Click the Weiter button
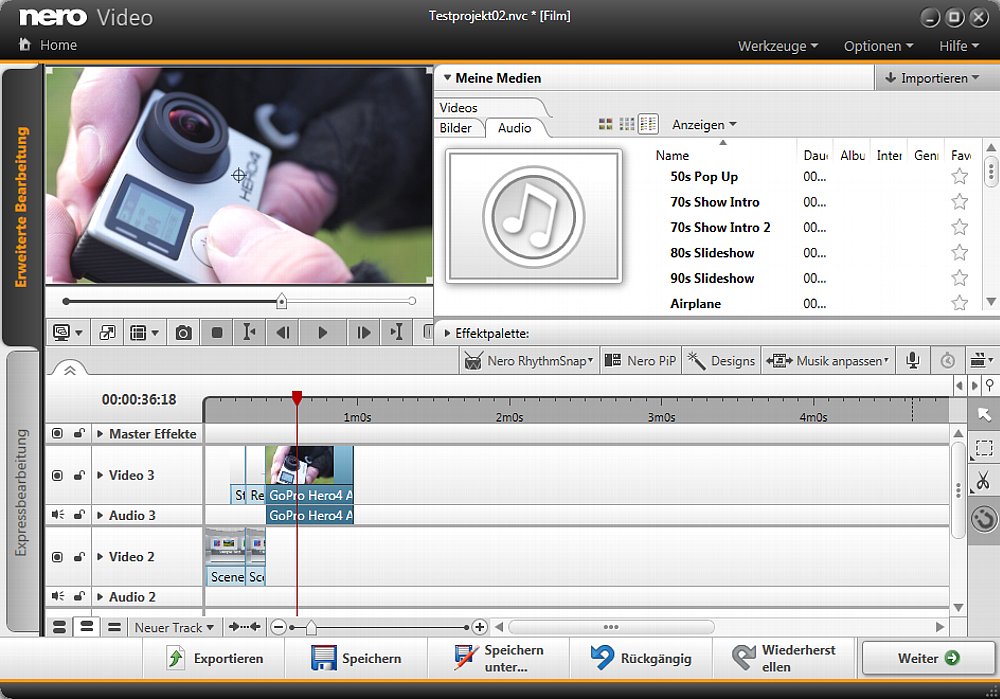 (x=928, y=658)
